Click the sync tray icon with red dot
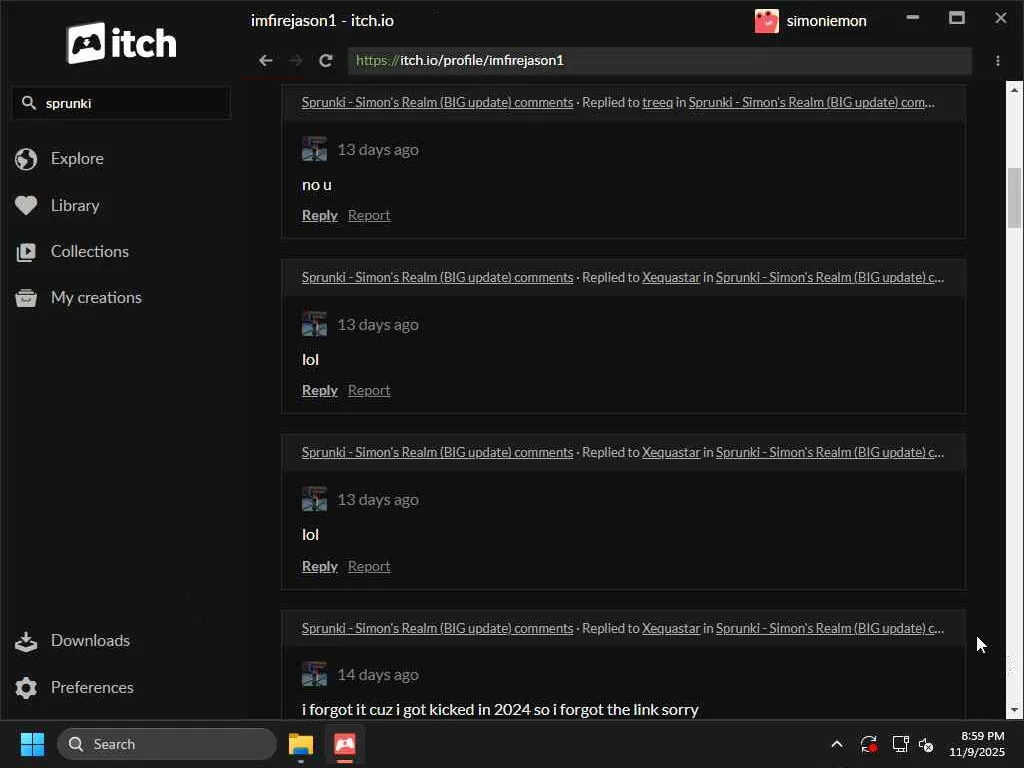 pyautogui.click(x=868, y=744)
